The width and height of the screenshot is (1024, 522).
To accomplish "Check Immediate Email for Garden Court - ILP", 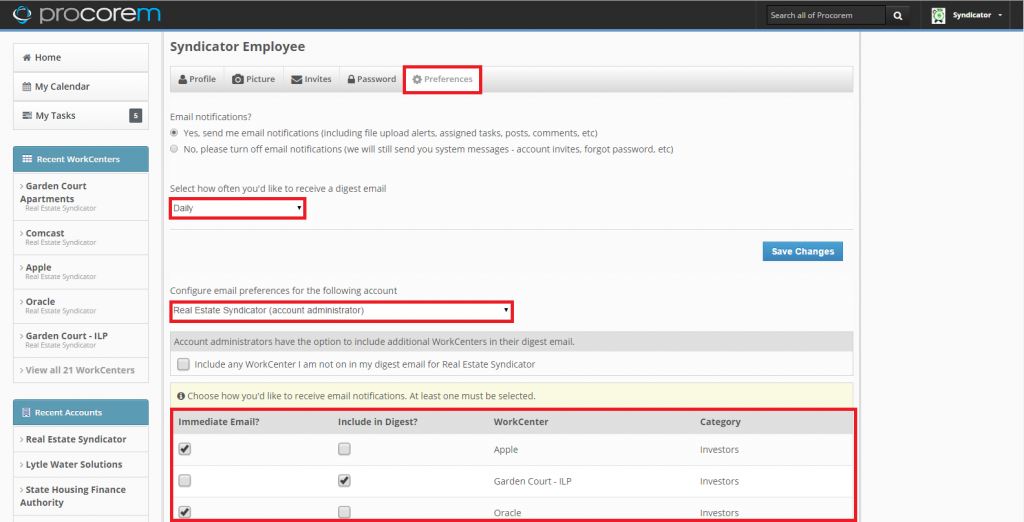I will (185, 481).
